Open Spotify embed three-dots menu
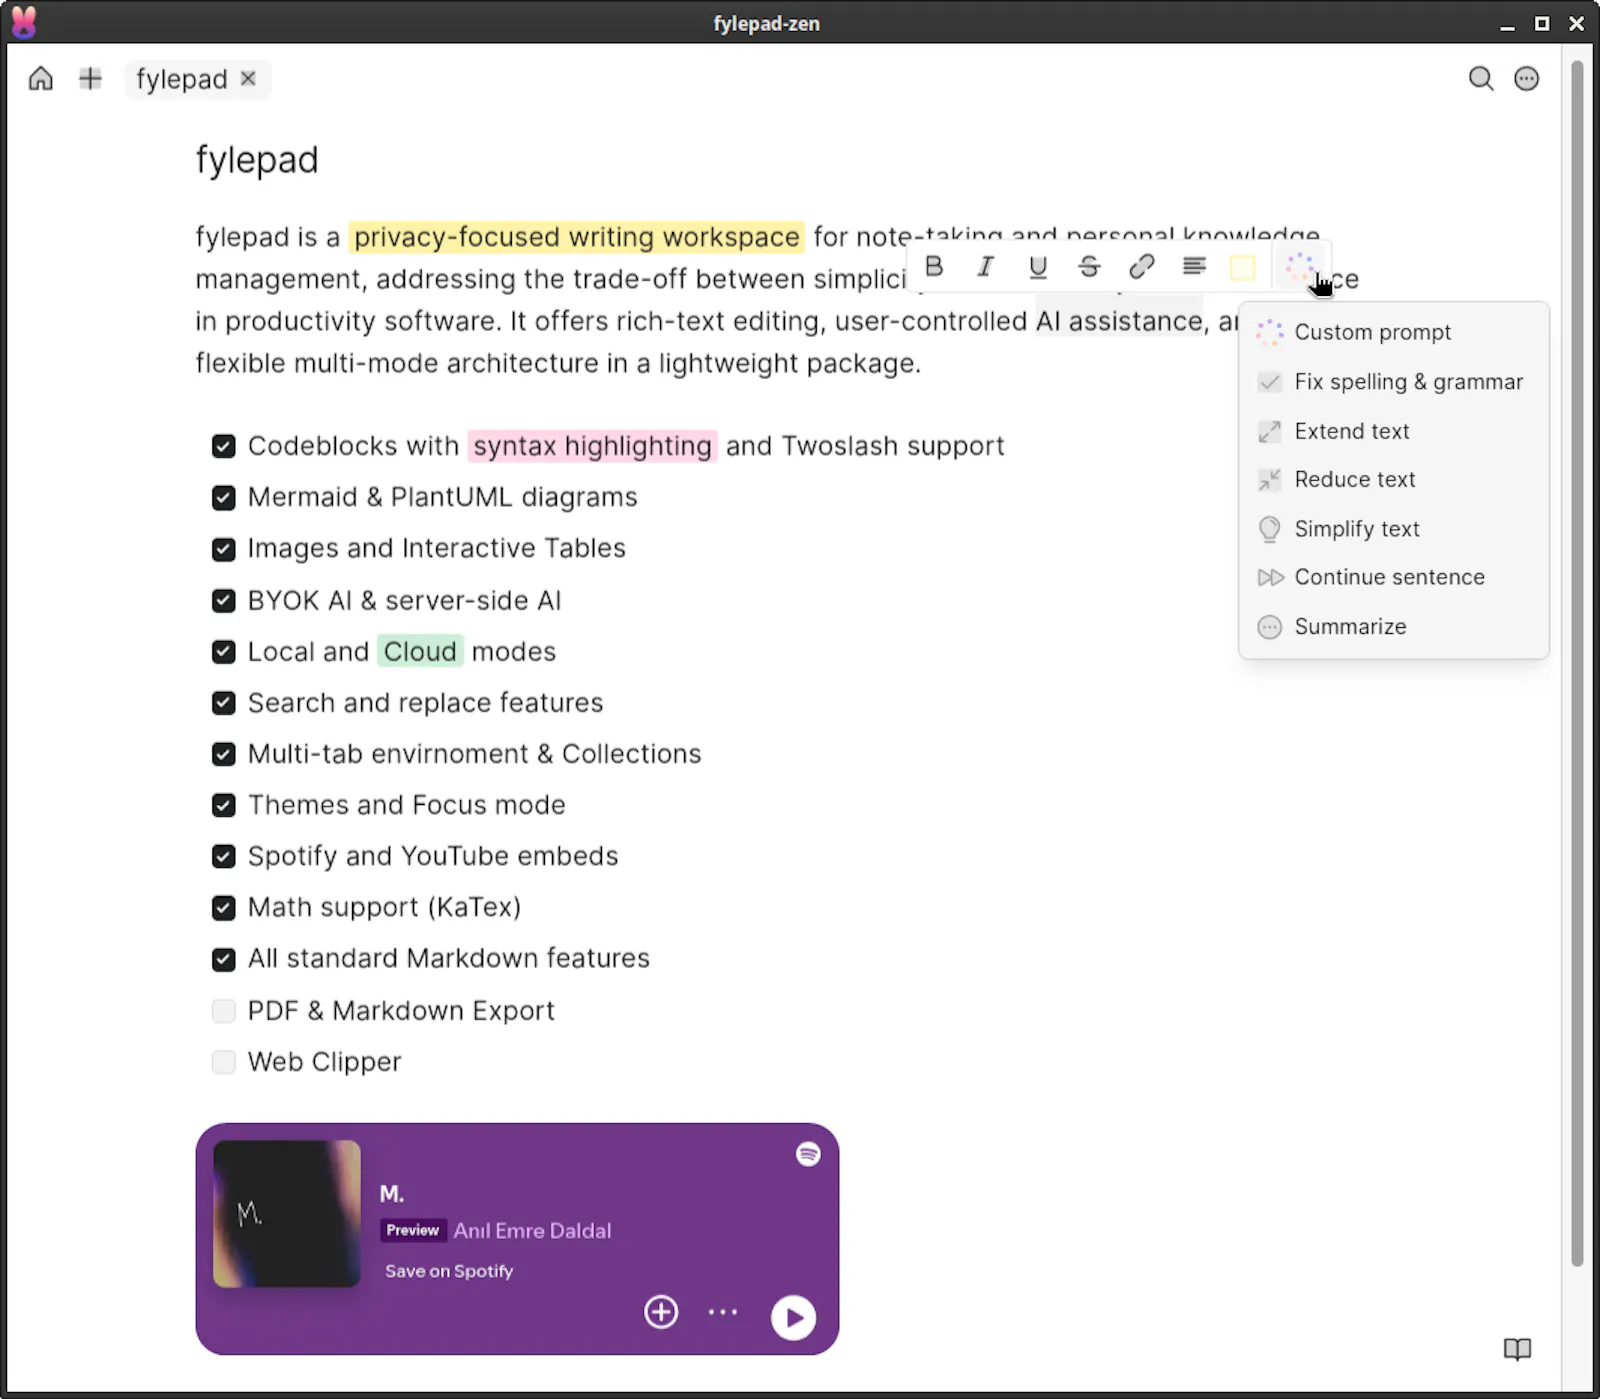 723,1312
